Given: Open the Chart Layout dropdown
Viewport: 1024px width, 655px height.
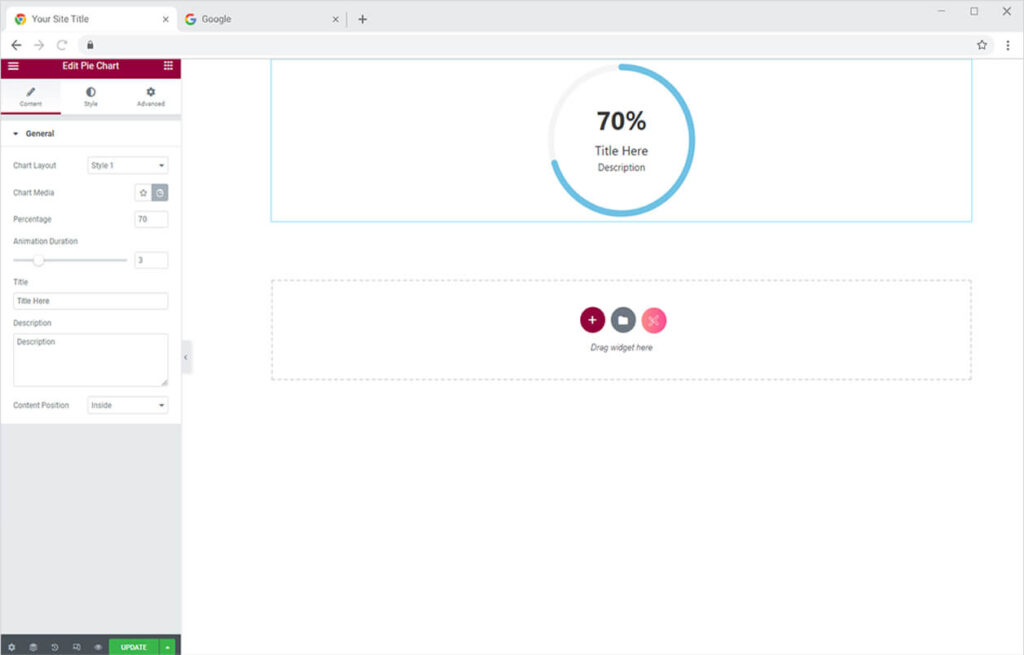Looking at the screenshot, I should tap(128, 166).
